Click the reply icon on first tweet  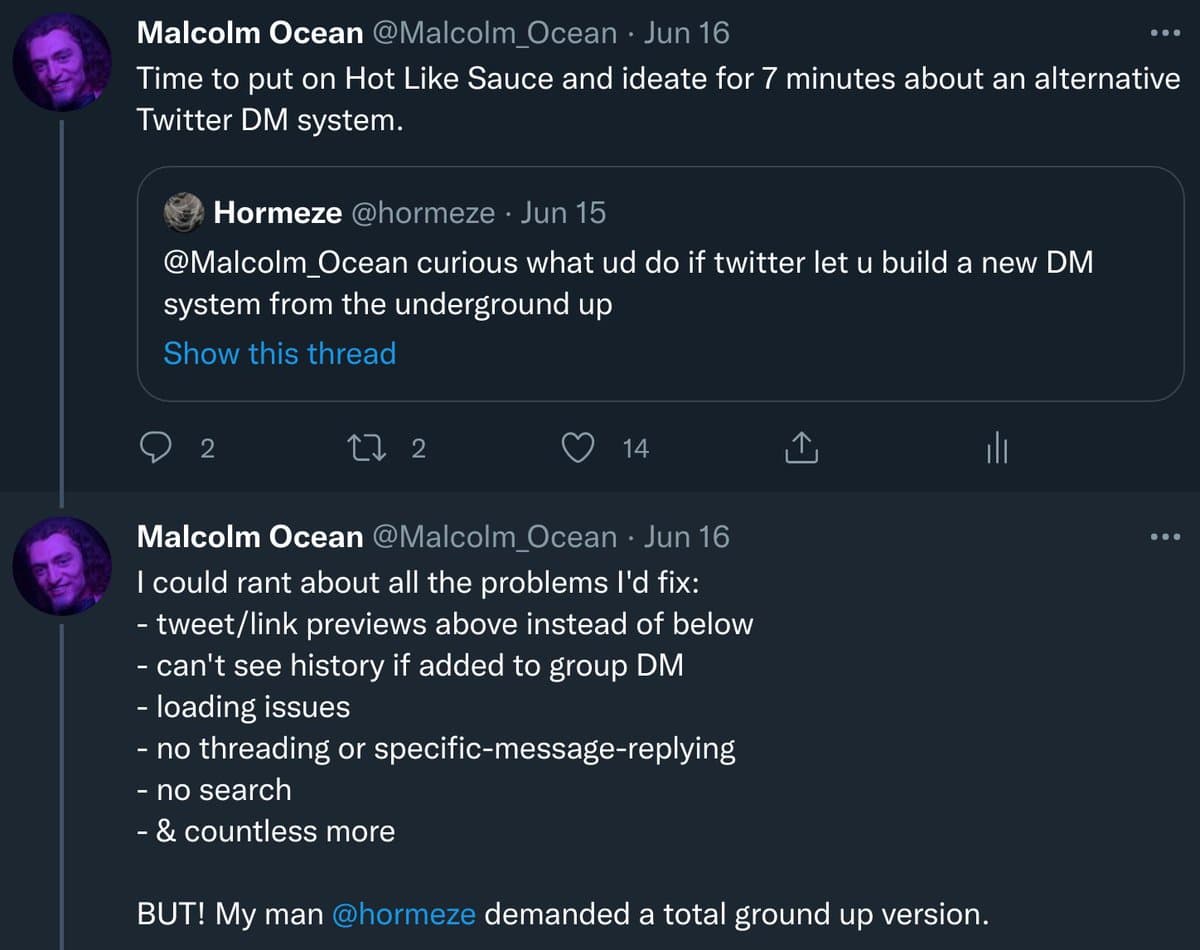(155, 450)
